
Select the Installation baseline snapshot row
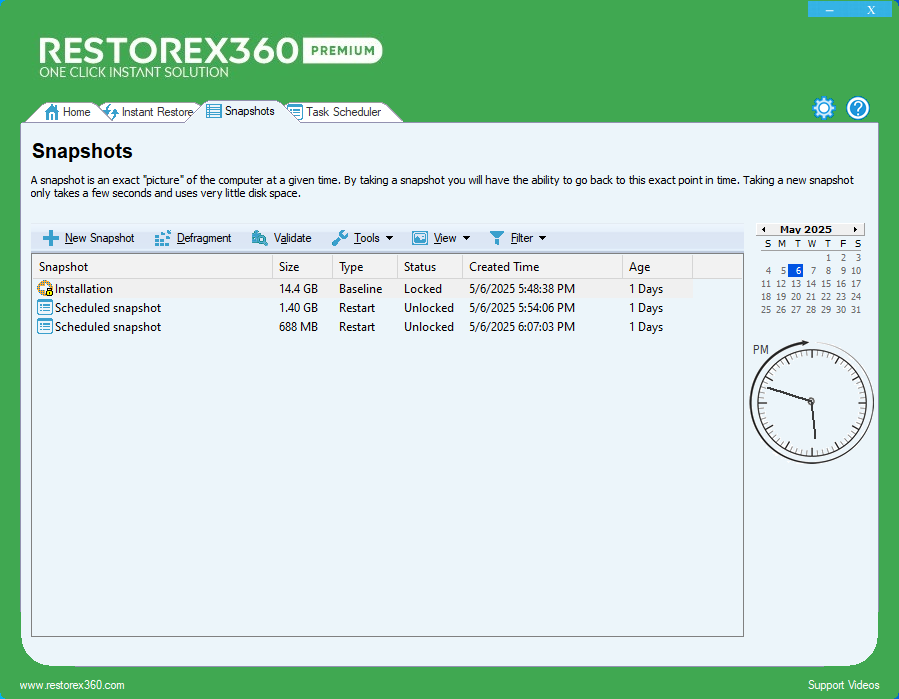click(150, 288)
